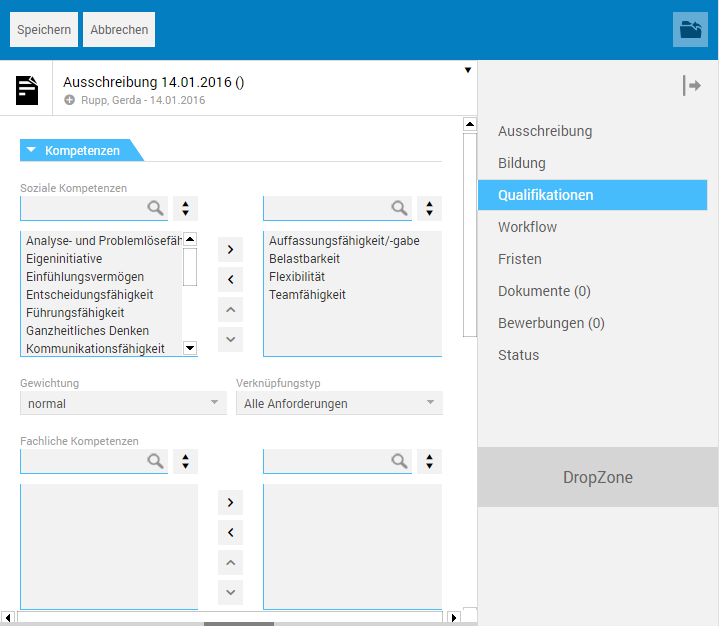Viewport: 719px width, 626px height.
Task: Click the folder icon in the top bar
Action: coord(690,30)
